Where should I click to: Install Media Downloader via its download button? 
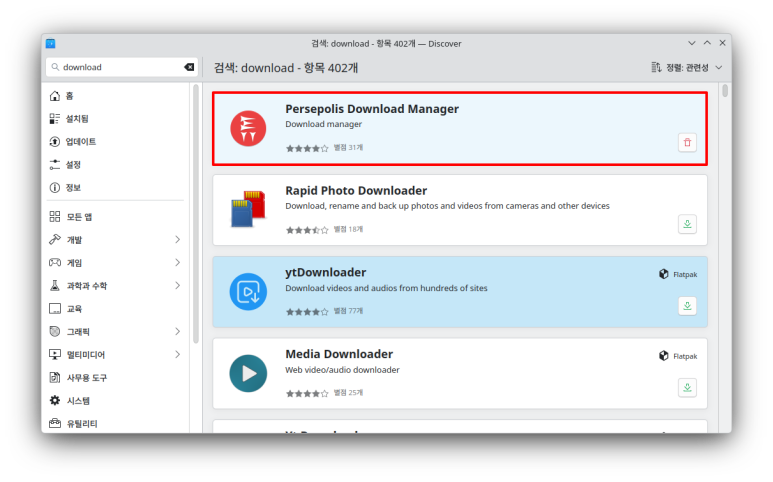[x=687, y=388]
